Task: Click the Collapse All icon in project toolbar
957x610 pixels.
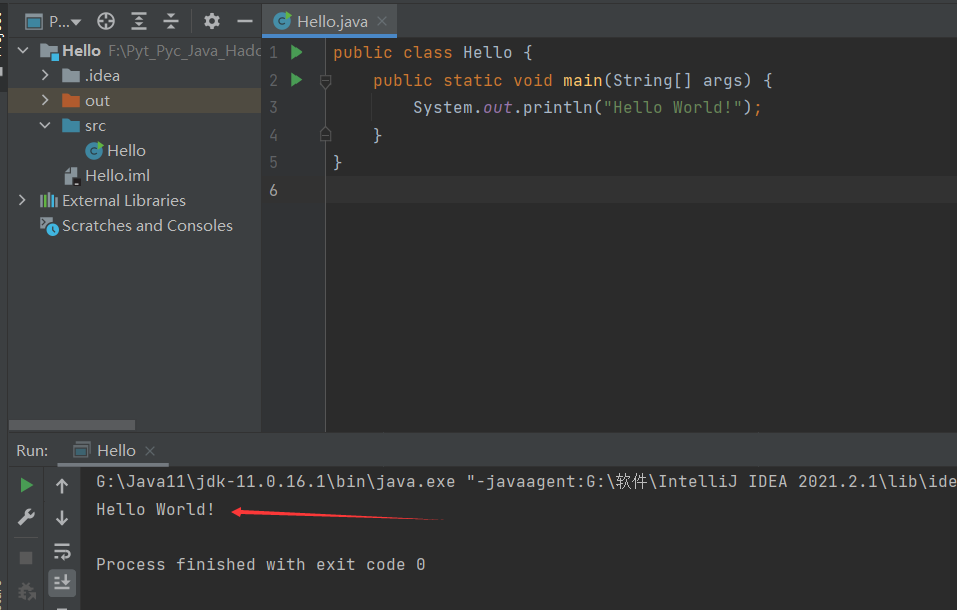Action: pyautogui.click(x=171, y=22)
